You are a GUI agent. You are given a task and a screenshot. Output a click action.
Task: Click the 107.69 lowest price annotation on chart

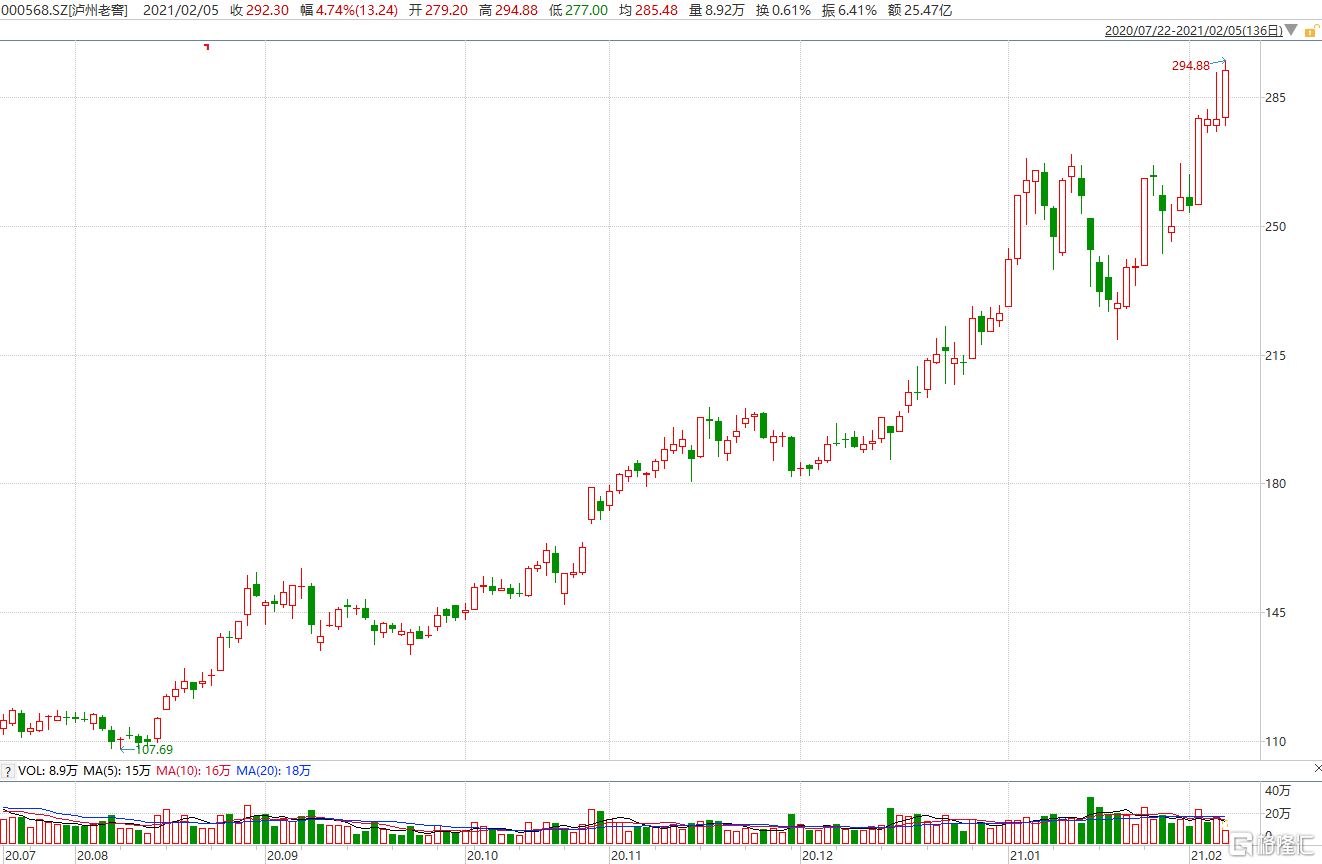pyautogui.click(x=154, y=749)
